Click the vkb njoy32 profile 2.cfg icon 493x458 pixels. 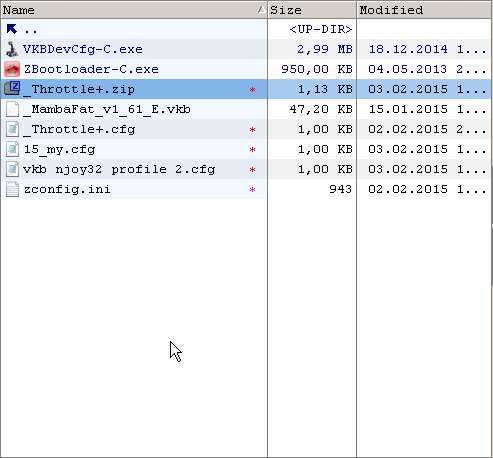12,169
